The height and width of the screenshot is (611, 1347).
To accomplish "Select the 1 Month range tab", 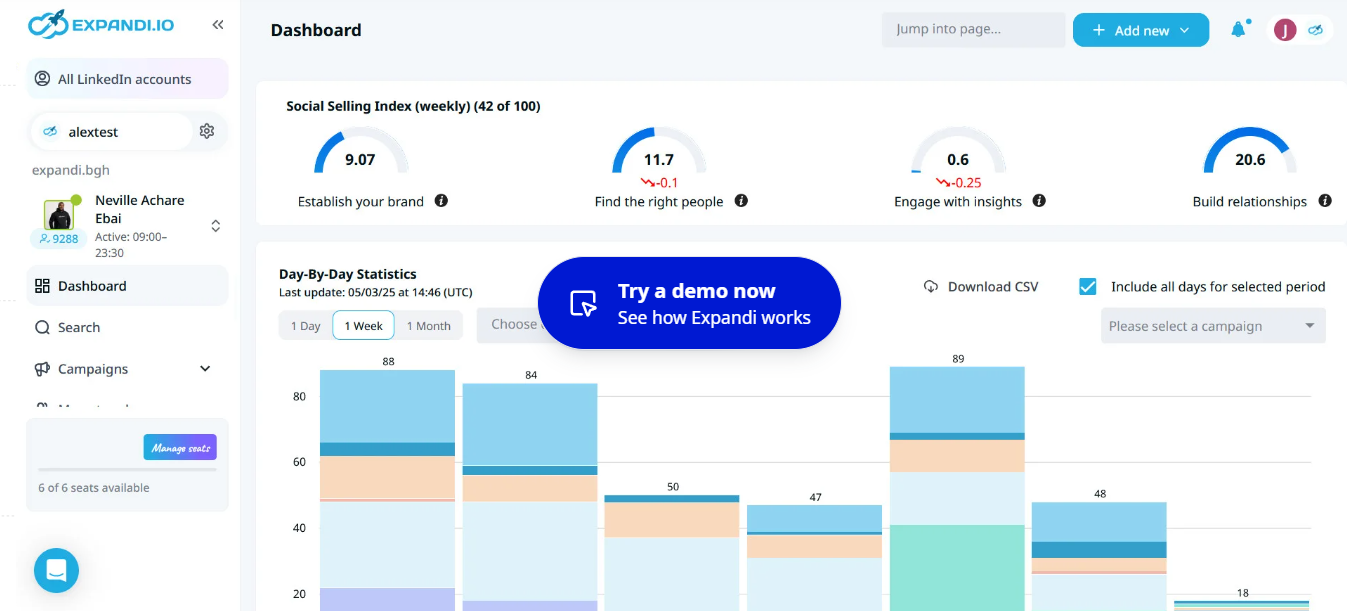I will click(x=428, y=326).
